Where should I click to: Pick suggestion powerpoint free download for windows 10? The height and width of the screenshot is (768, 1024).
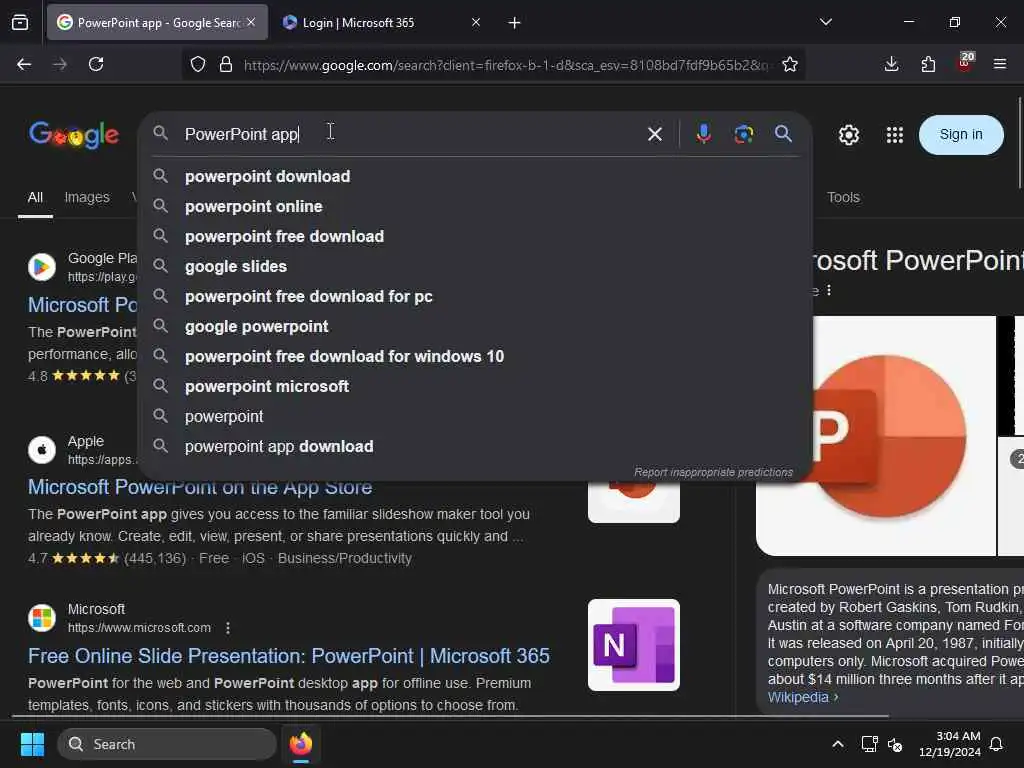coord(475,357)
